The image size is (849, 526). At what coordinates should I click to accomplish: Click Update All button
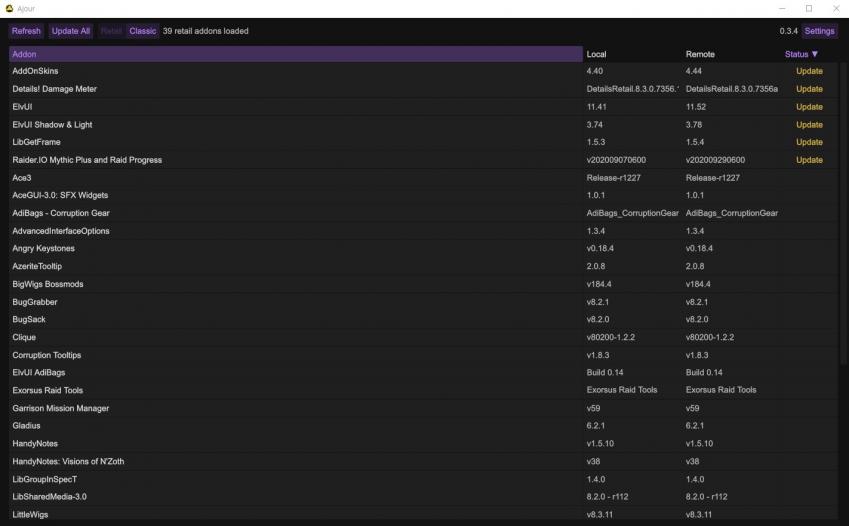71,31
